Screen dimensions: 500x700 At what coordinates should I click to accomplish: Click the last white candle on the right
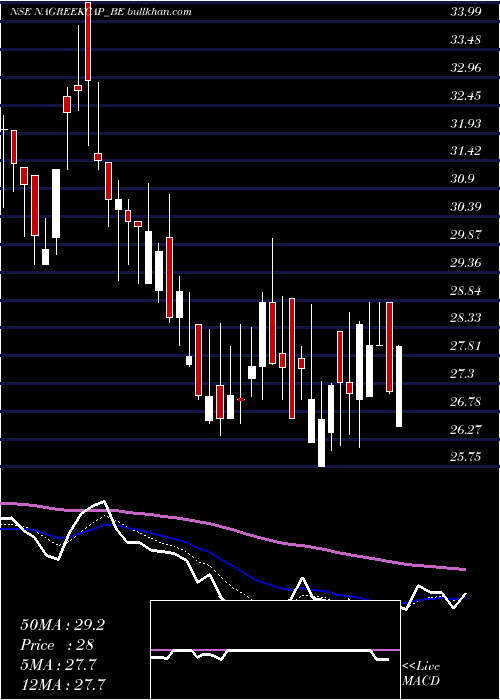(x=399, y=386)
